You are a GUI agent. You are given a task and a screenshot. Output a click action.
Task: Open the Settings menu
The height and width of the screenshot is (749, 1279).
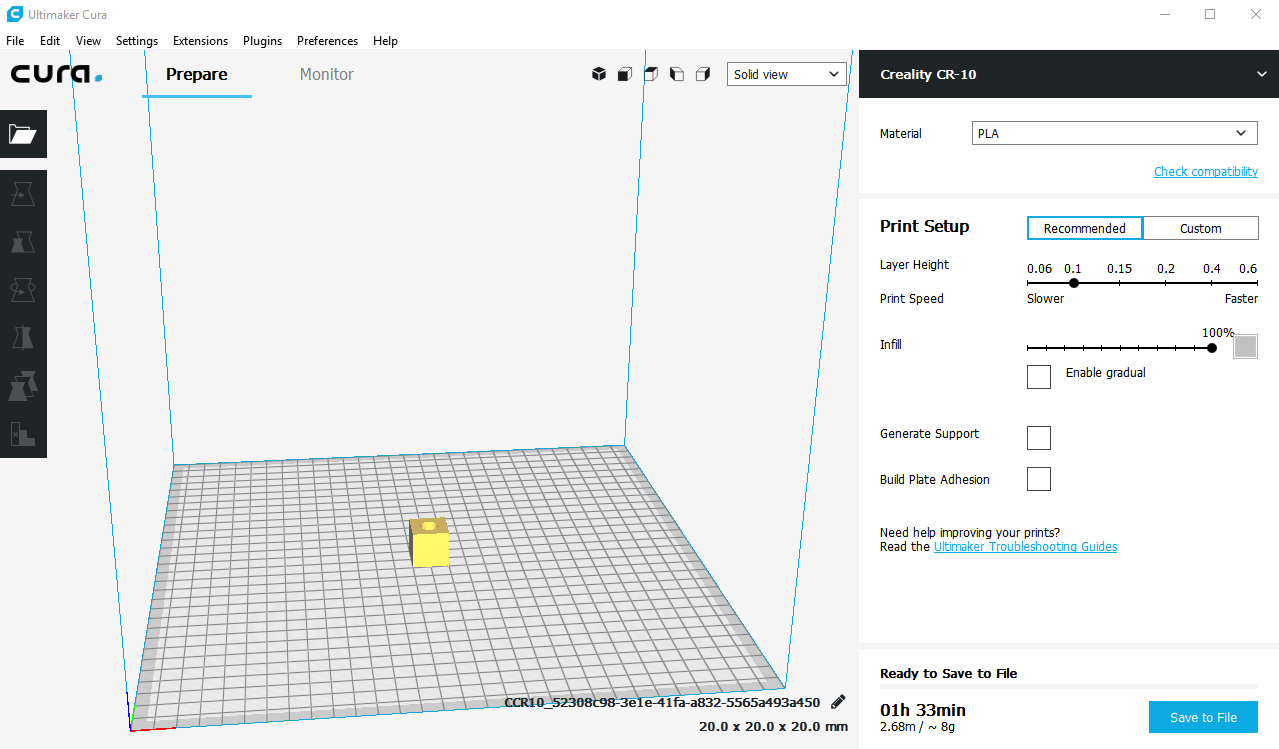tap(137, 41)
